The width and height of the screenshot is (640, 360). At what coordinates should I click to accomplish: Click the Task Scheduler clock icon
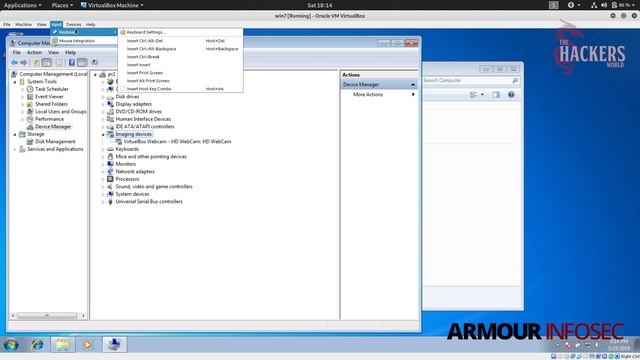tap(30, 89)
